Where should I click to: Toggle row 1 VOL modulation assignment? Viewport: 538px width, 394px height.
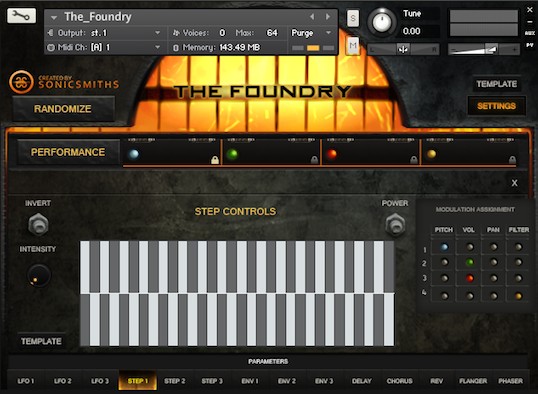pyautogui.click(x=470, y=247)
